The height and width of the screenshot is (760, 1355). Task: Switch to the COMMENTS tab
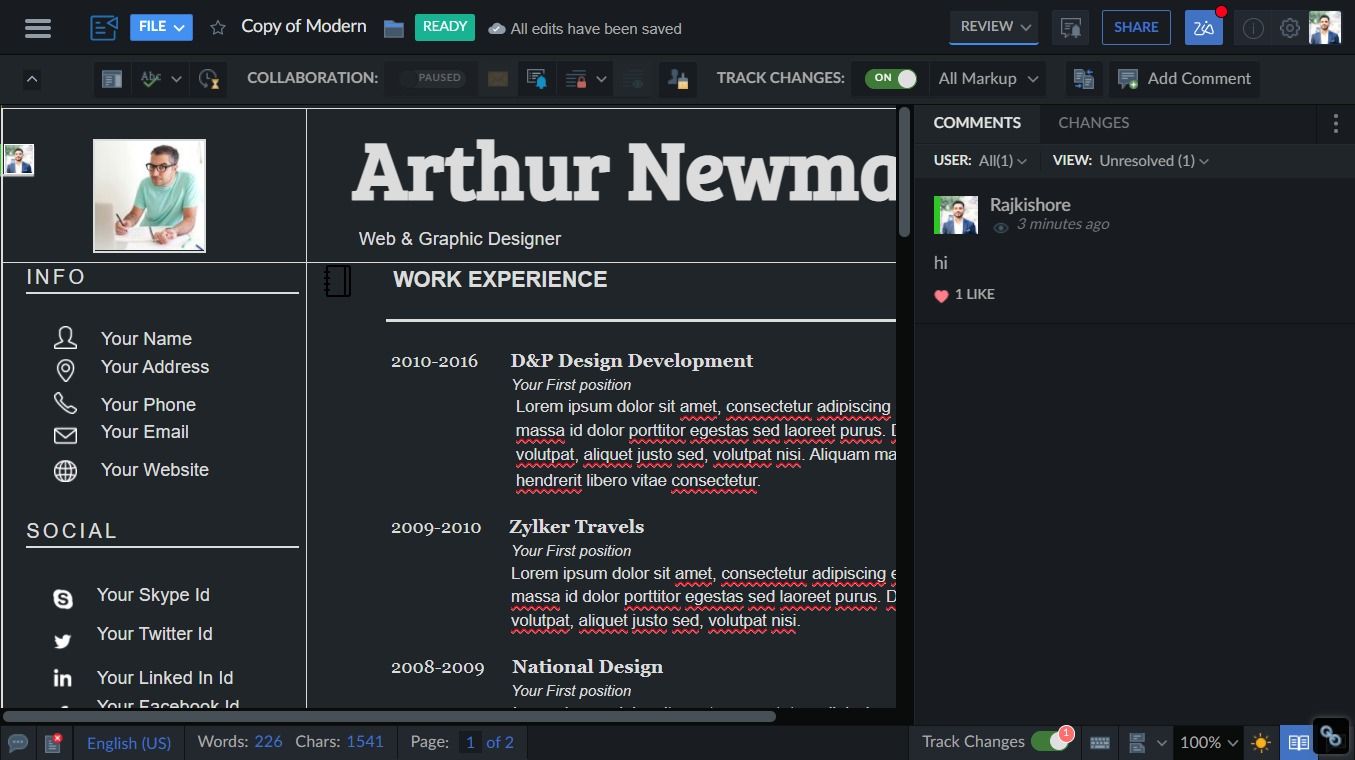977,122
